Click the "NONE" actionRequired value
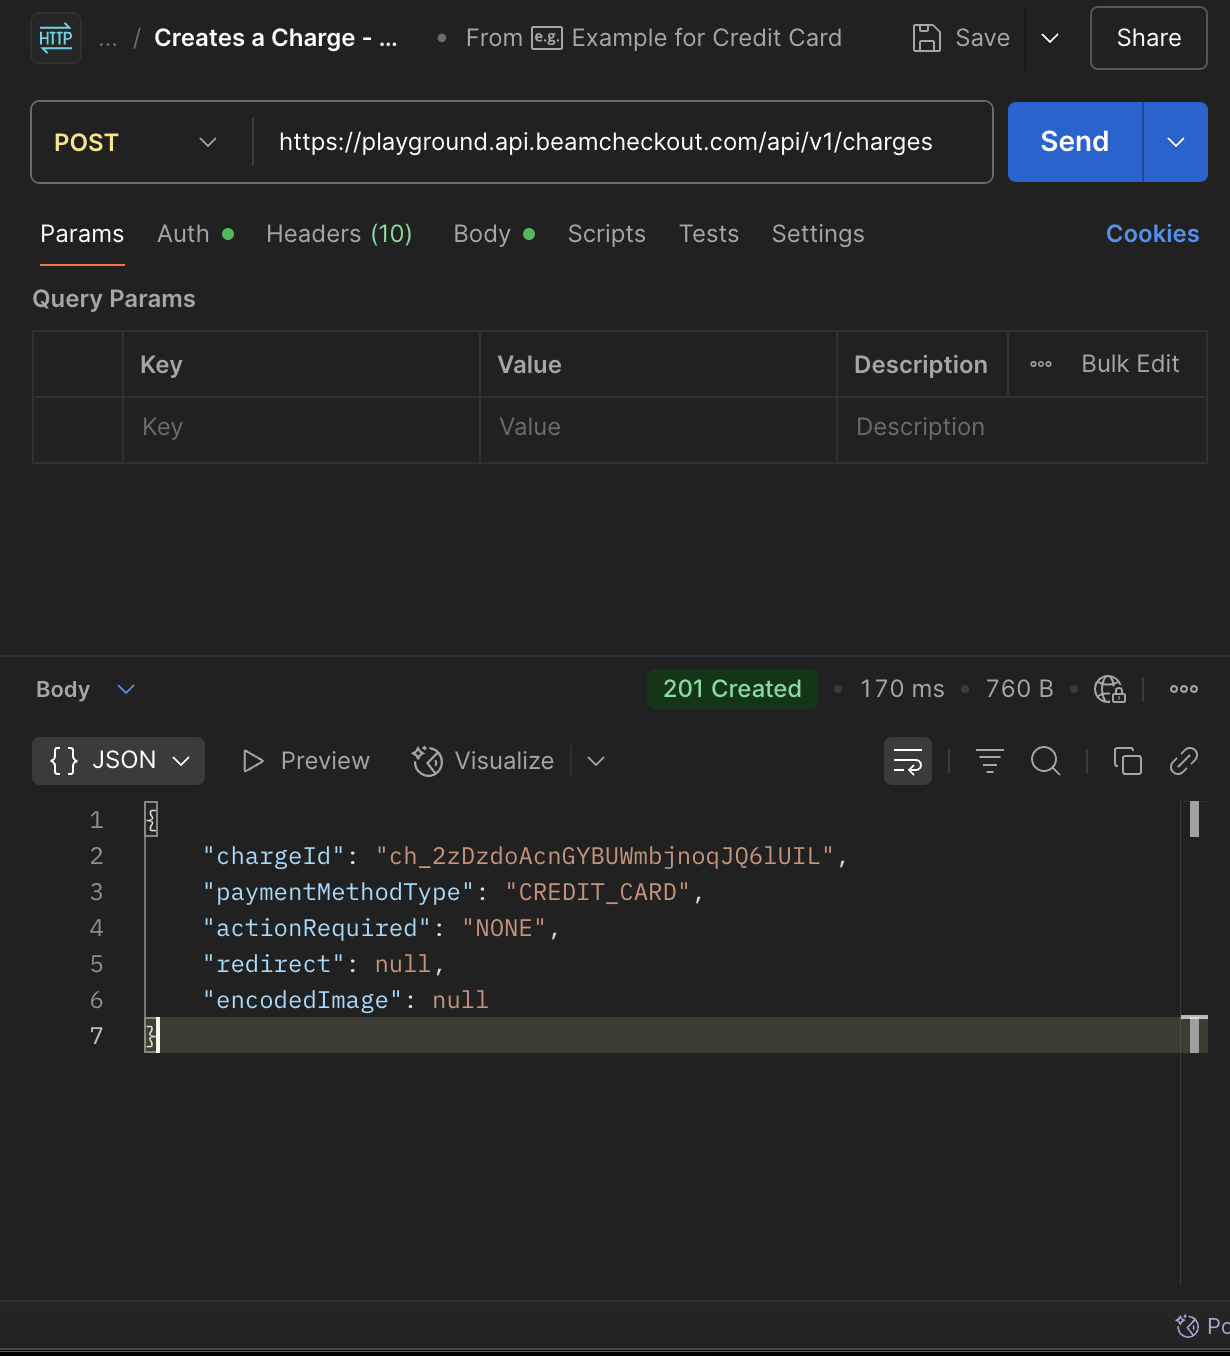The image size is (1230, 1356). (504, 928)
